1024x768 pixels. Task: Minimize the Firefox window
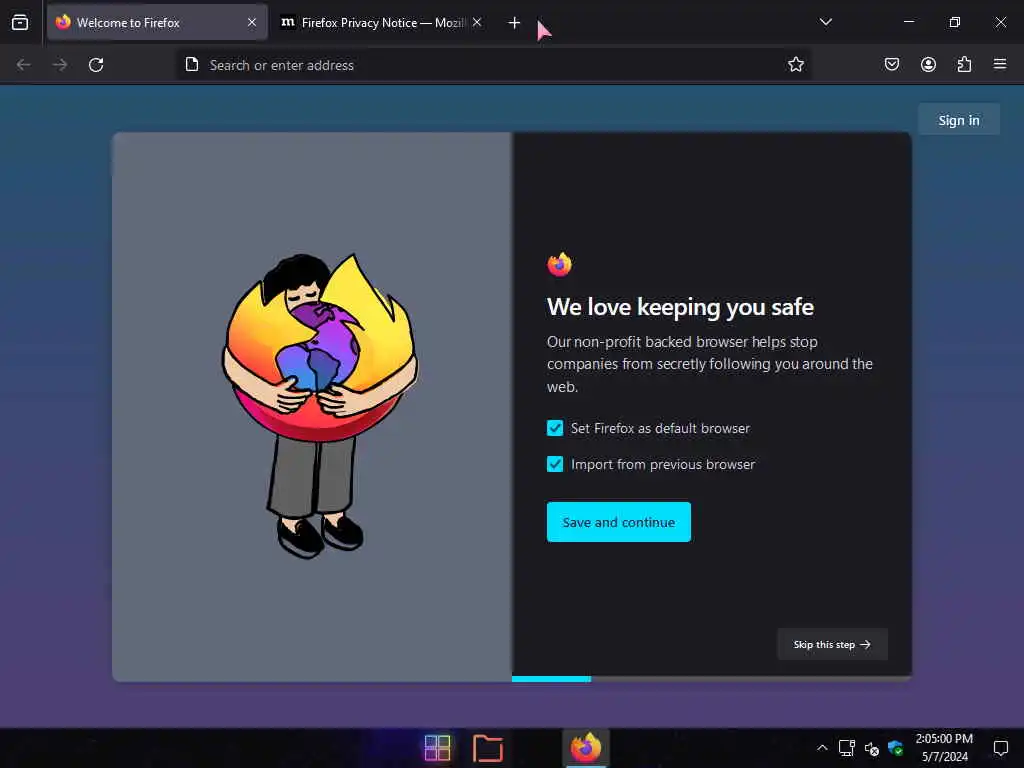coord(908,22)
